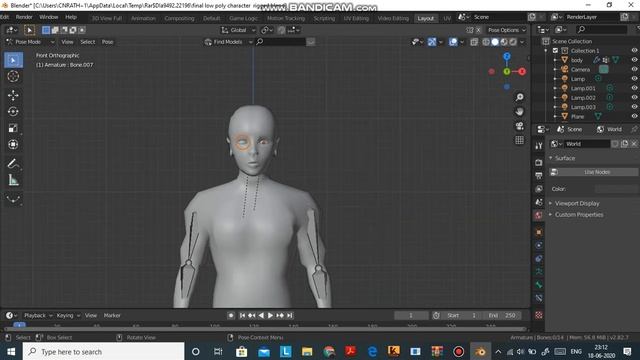640x360 pixels.
Task: Uncheck the Collection 1 exclude checkbox
Action: click(x=555, y=51)
